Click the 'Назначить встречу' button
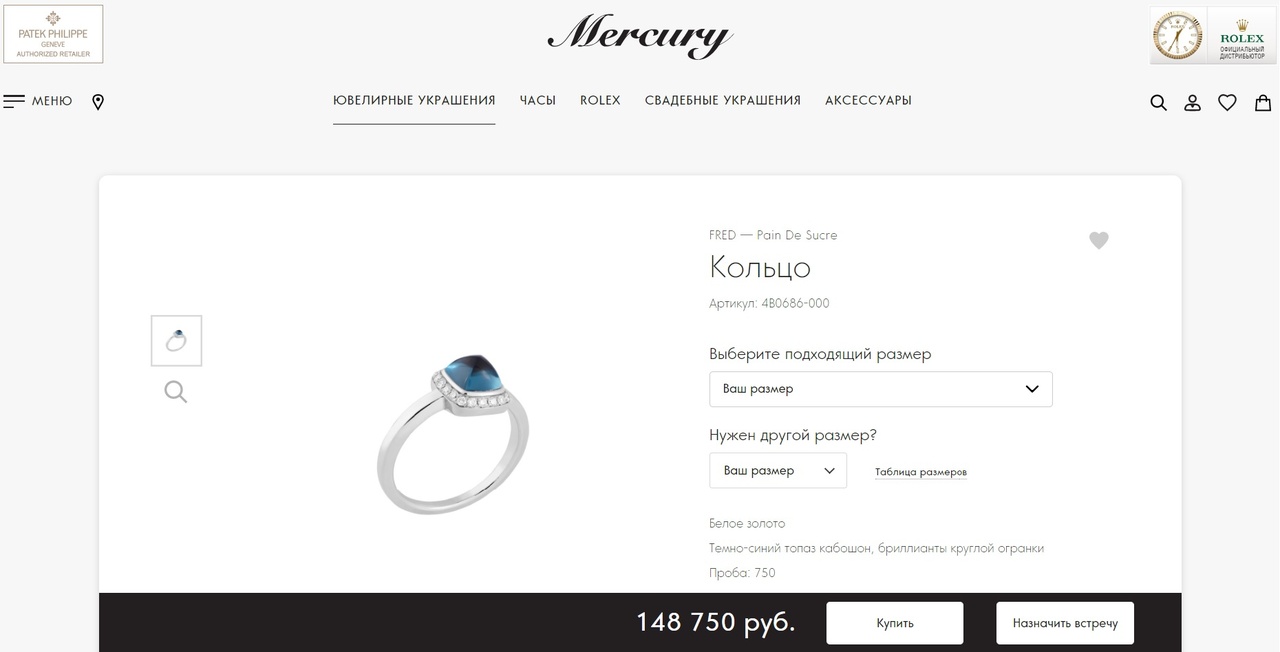The image size is (1280, 652). 1065,623
